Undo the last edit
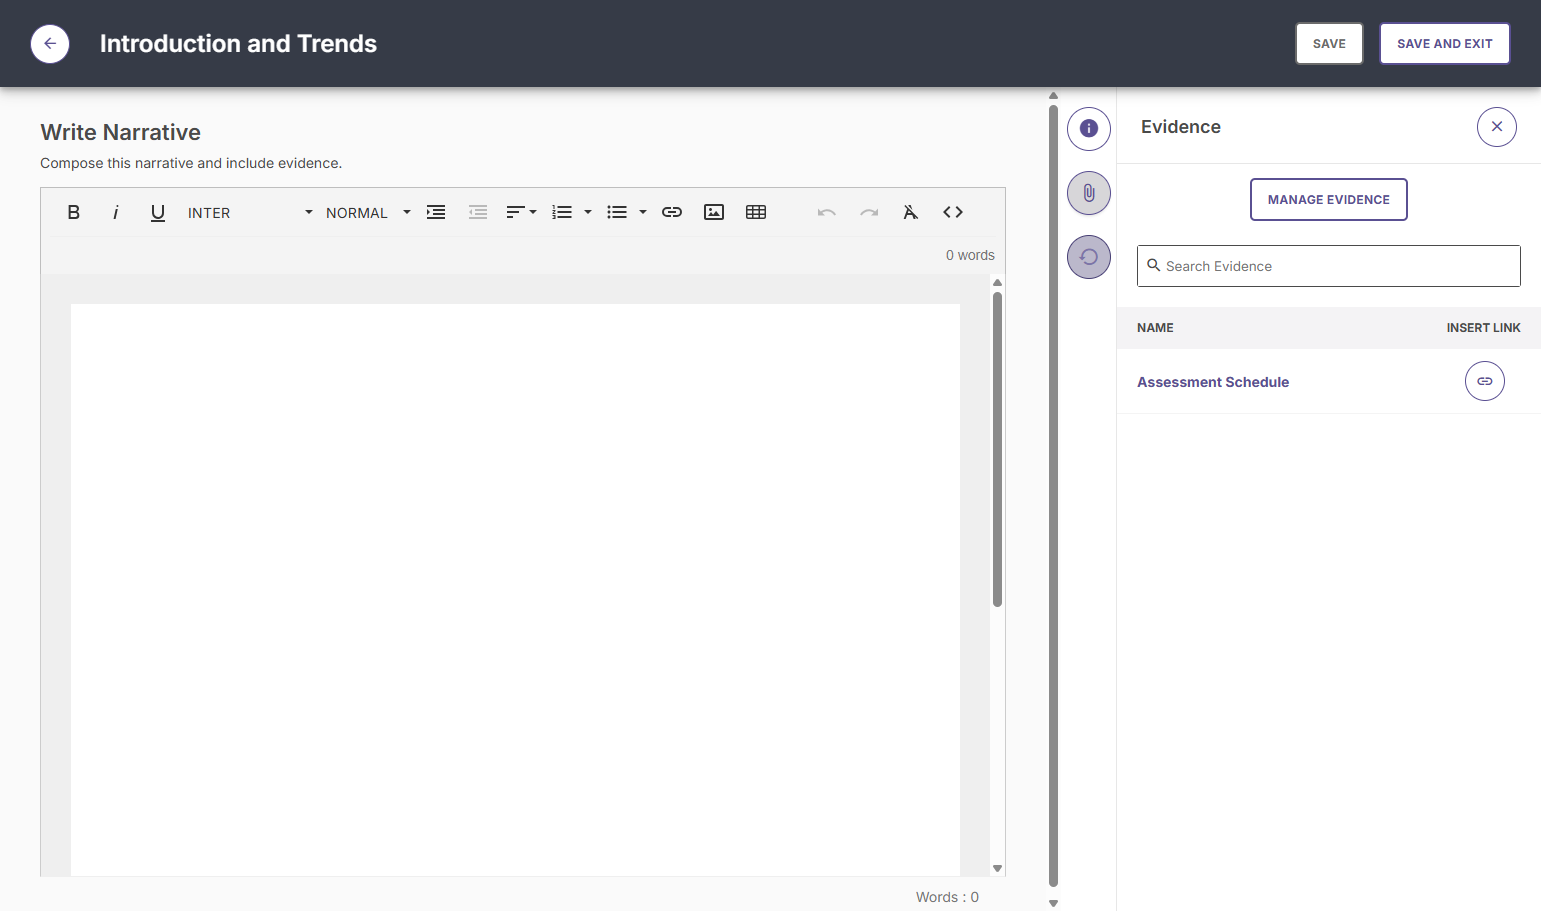This screenshot has width=1541, height=911. pyautogui.click(x=826, y=212)
